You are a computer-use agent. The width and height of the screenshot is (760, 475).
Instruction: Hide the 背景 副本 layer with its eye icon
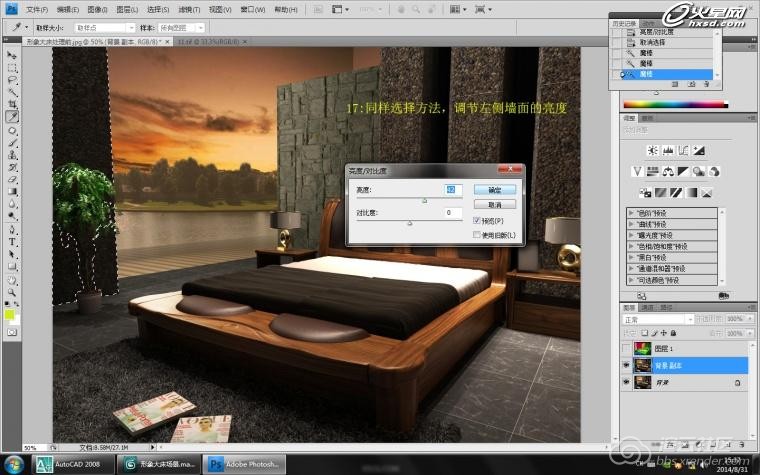(626, 365)
